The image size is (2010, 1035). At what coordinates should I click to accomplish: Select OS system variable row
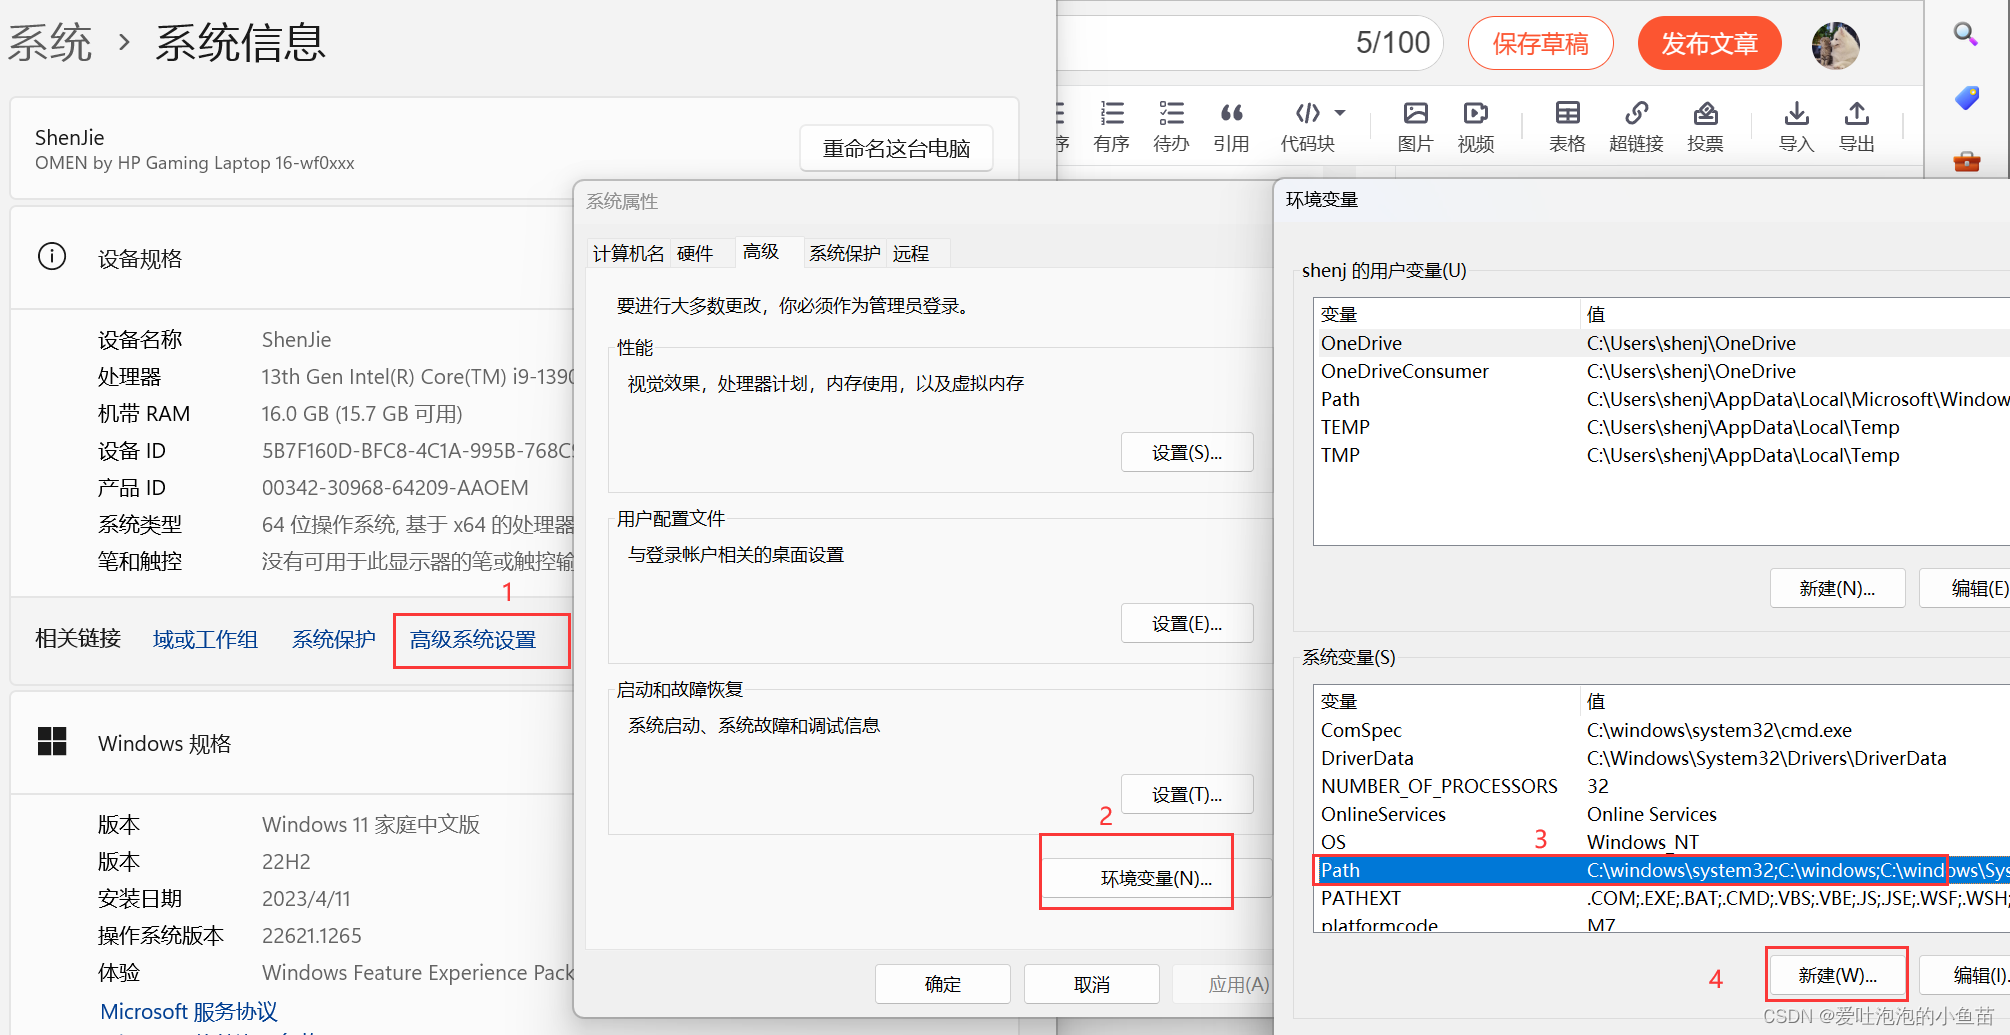1664,842
